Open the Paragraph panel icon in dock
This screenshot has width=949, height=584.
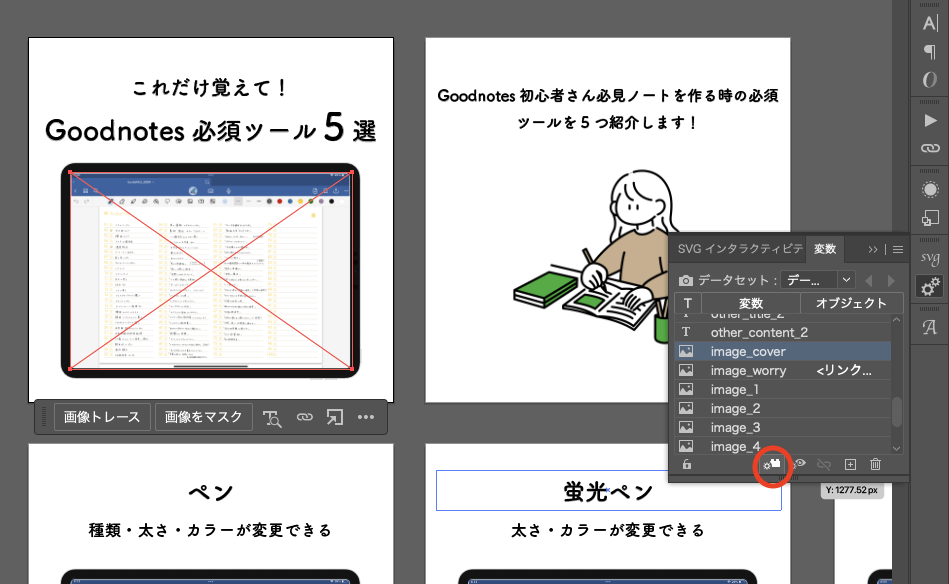pyautogui.click(x=930, y=52)
